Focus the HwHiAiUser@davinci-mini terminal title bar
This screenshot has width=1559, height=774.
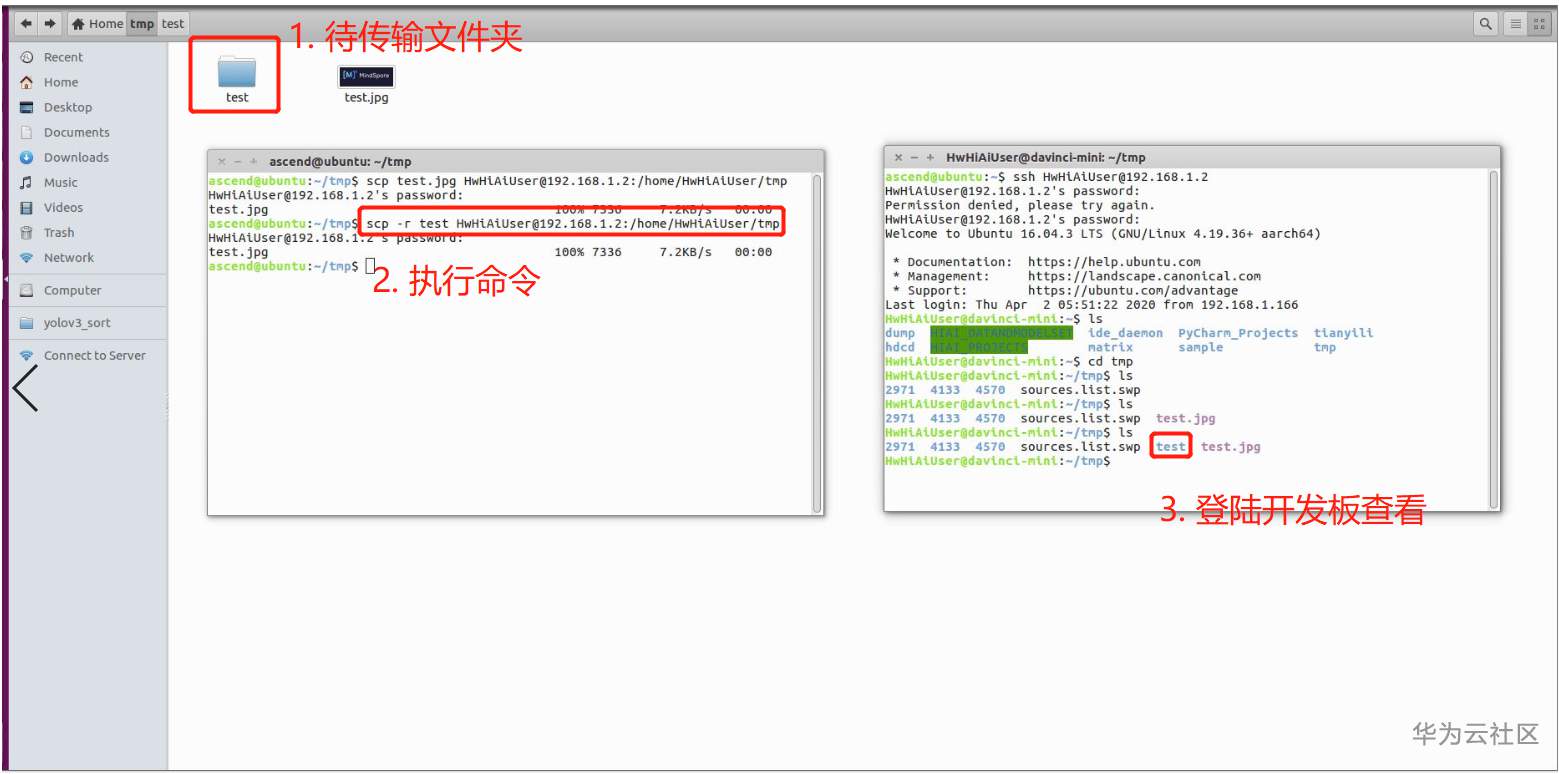tap(1192, 157)
